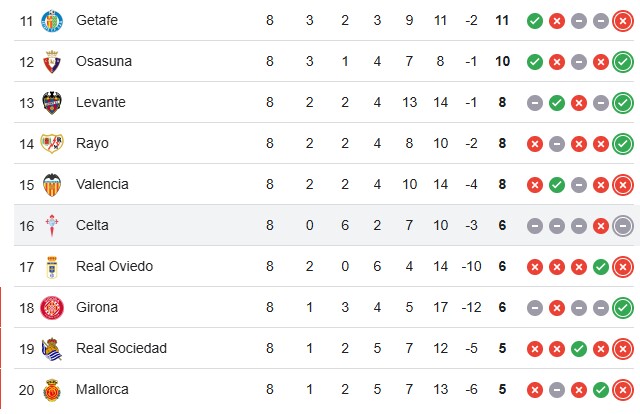
Task: Click the Levante club crest icon
Action: [52, 102]
